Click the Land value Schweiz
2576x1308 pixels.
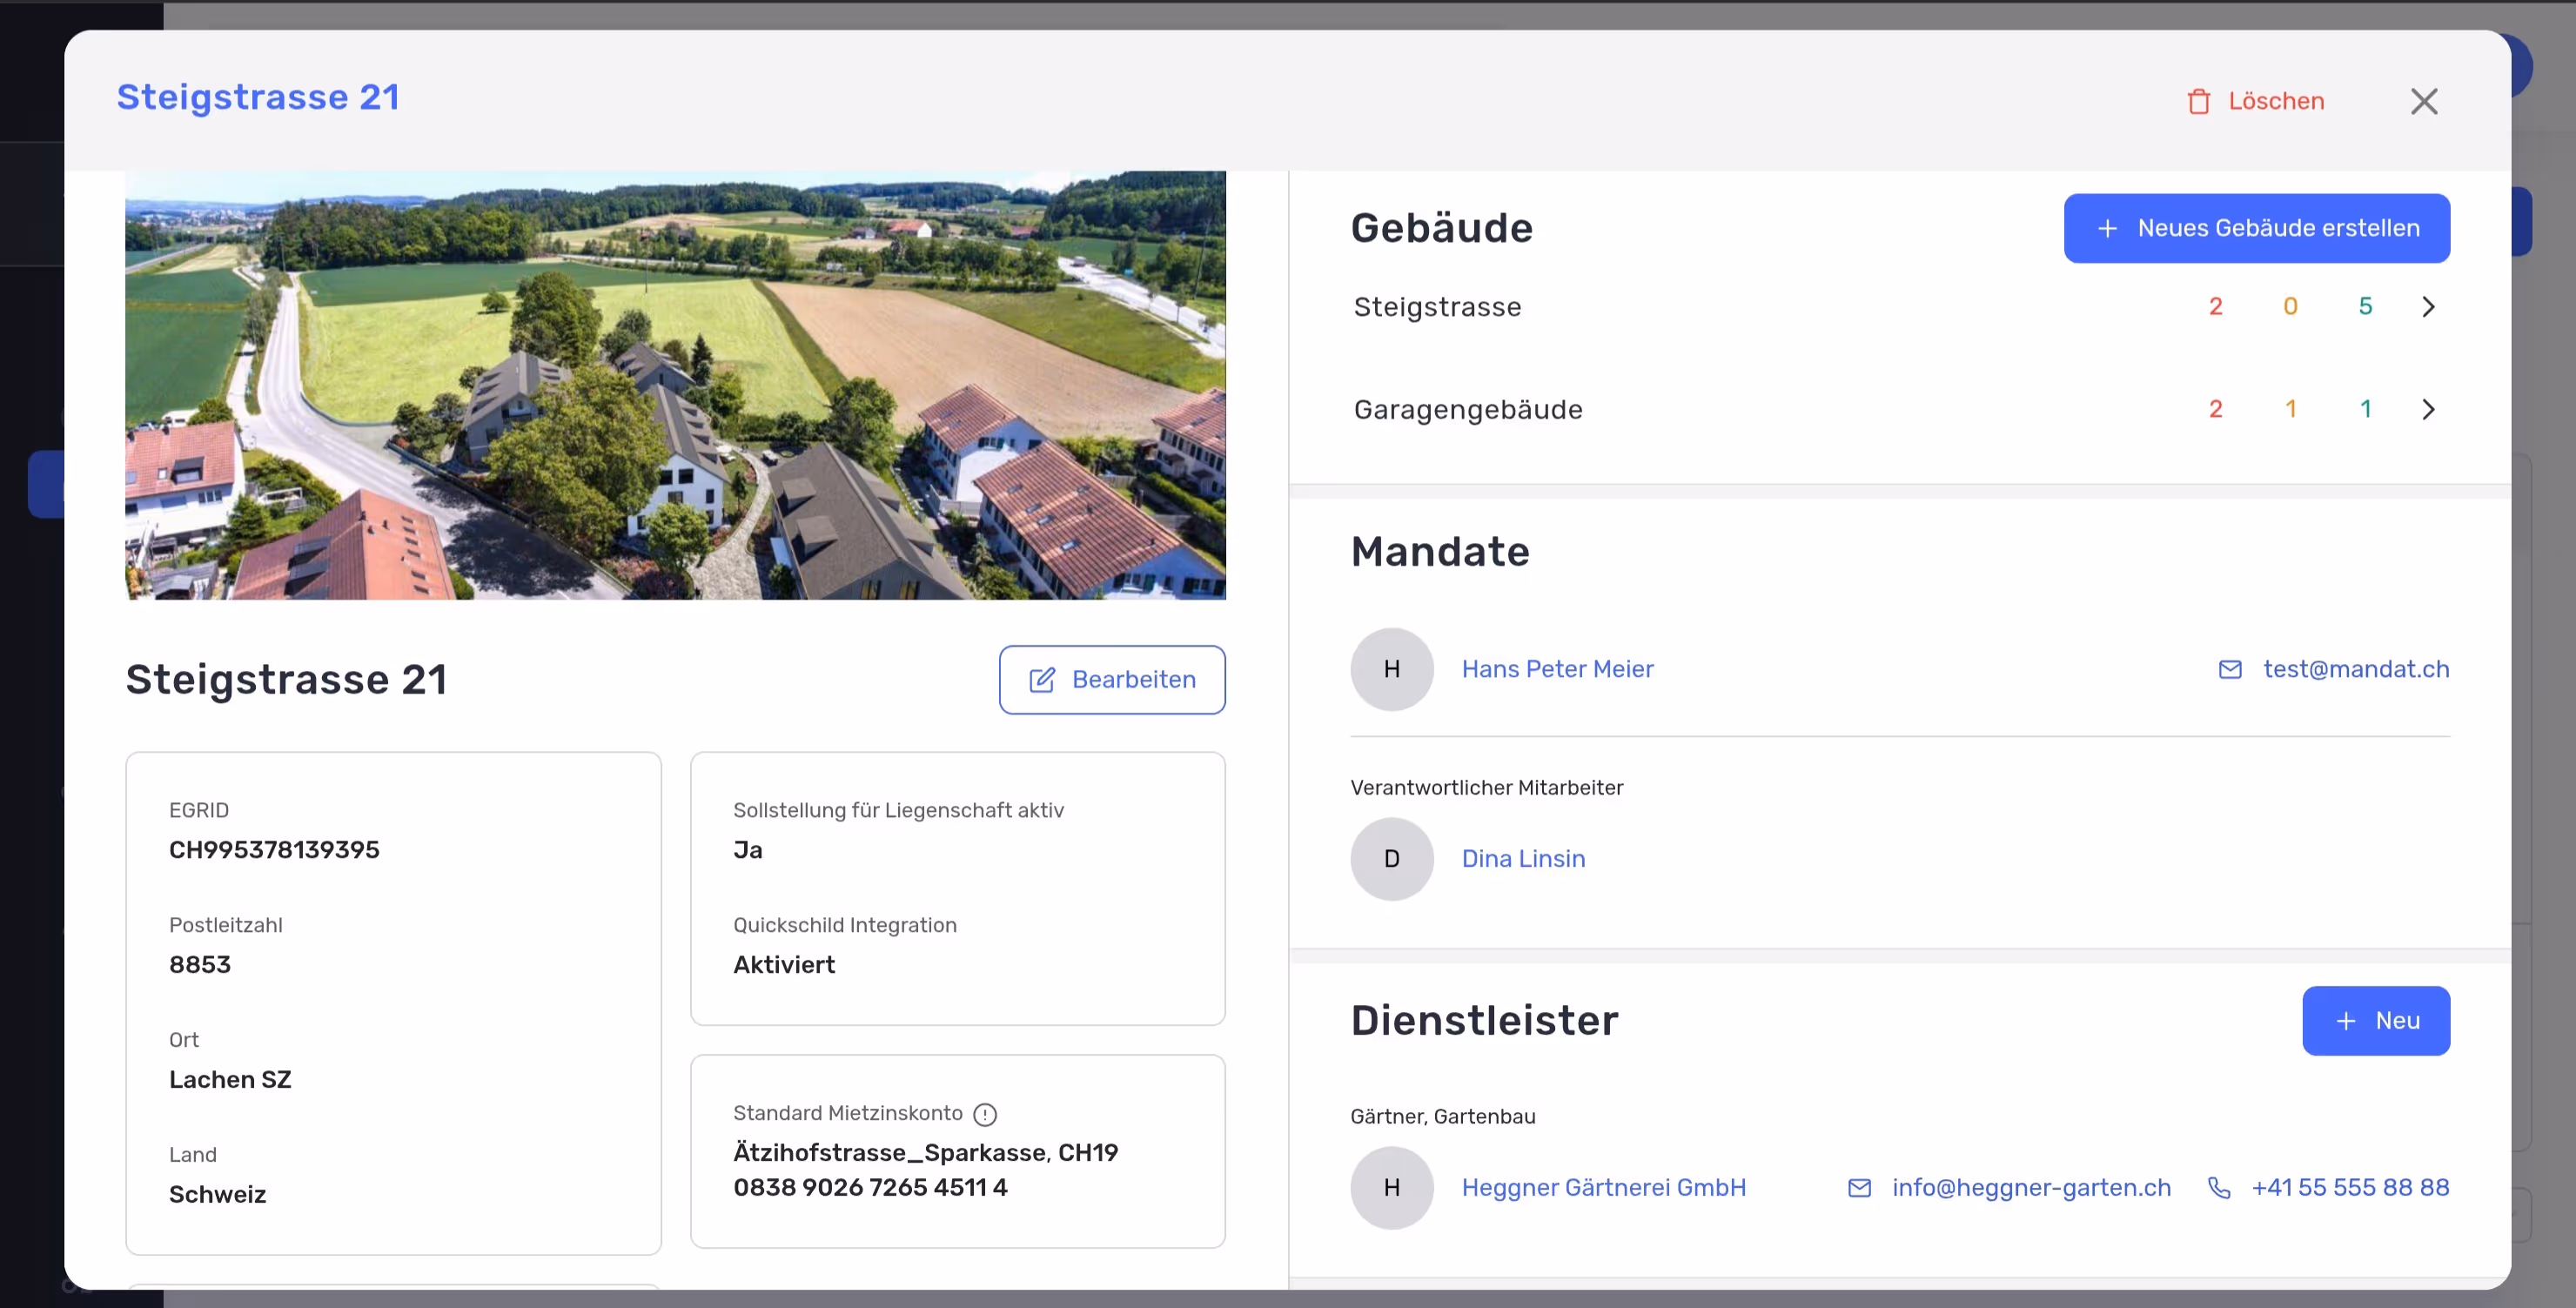coord(217,1195)
